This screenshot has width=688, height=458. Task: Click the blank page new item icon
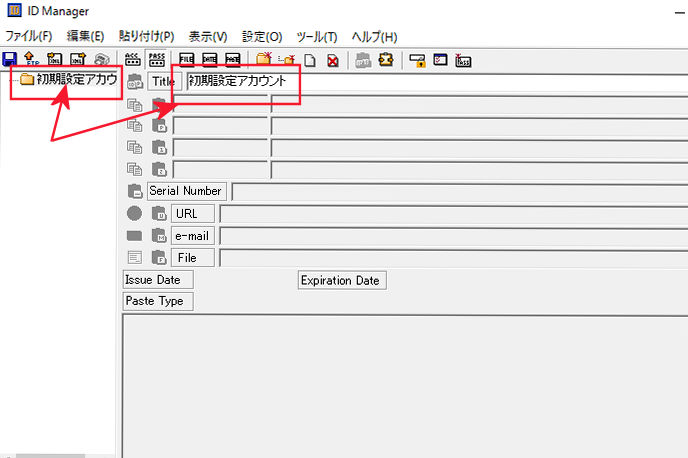point(310,60)
